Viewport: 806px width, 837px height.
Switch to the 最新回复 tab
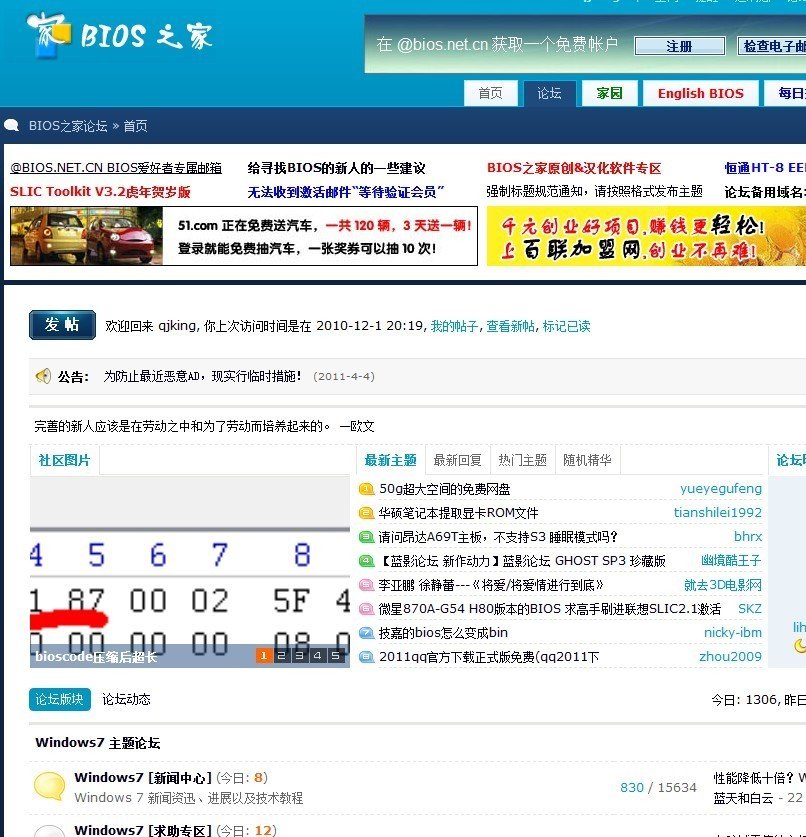click(x=457, y=460)
